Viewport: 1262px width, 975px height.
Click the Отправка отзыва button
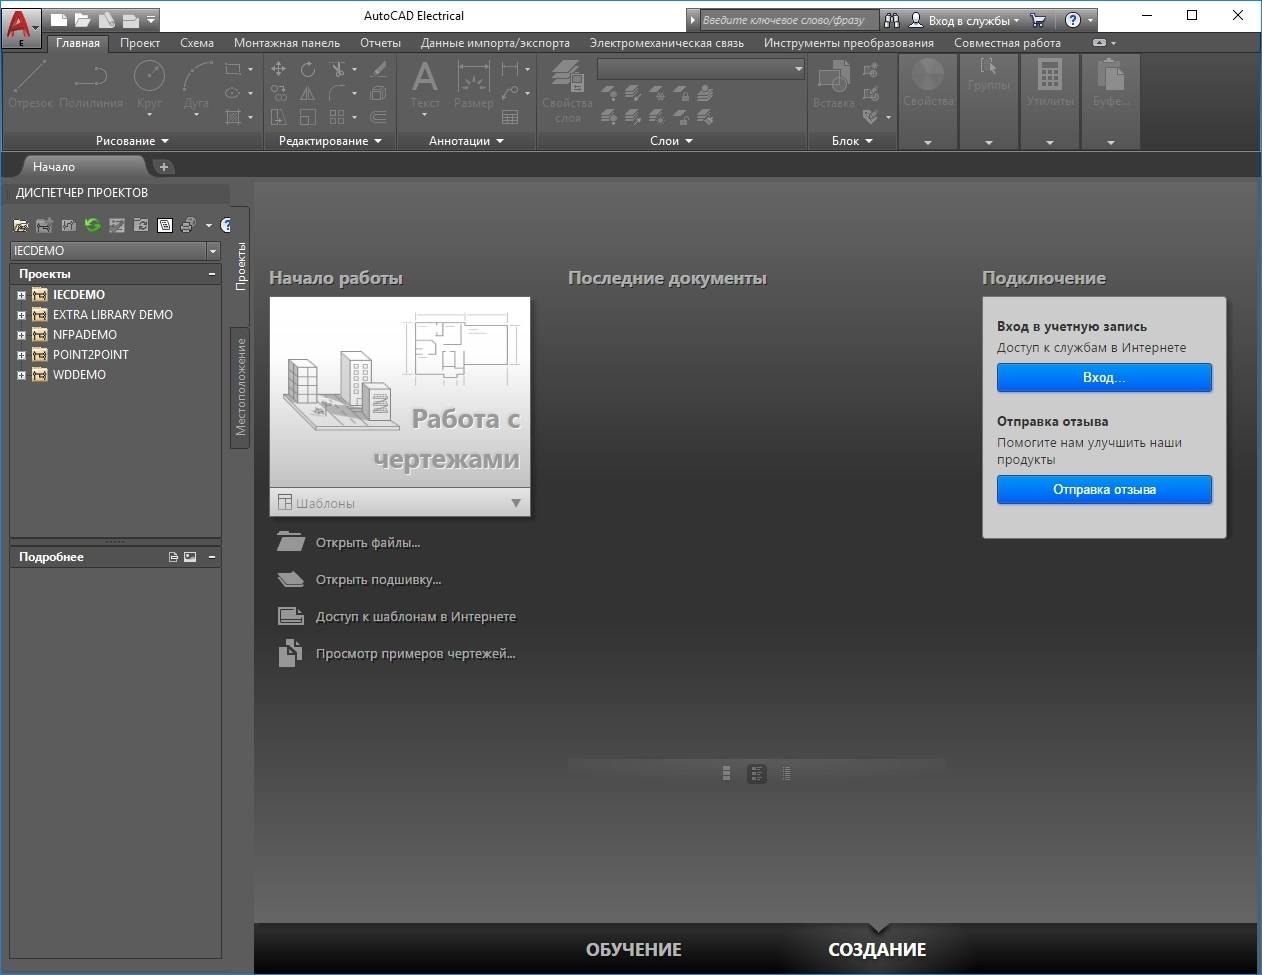click(1104, 489)
